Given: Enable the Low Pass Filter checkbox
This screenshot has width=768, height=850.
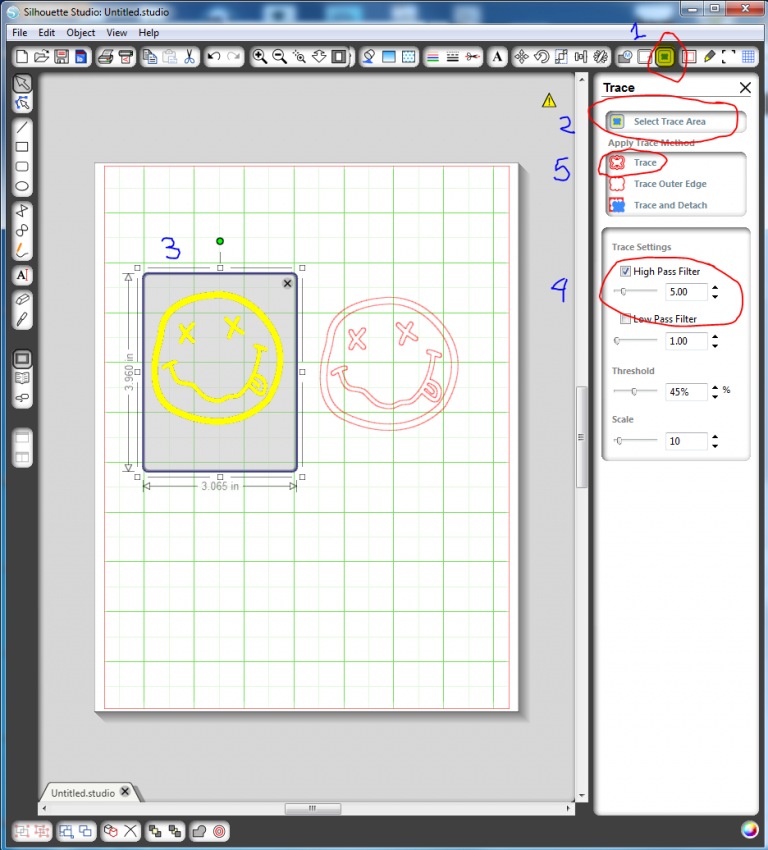Looking at the screenshot, I should [625, 319].
